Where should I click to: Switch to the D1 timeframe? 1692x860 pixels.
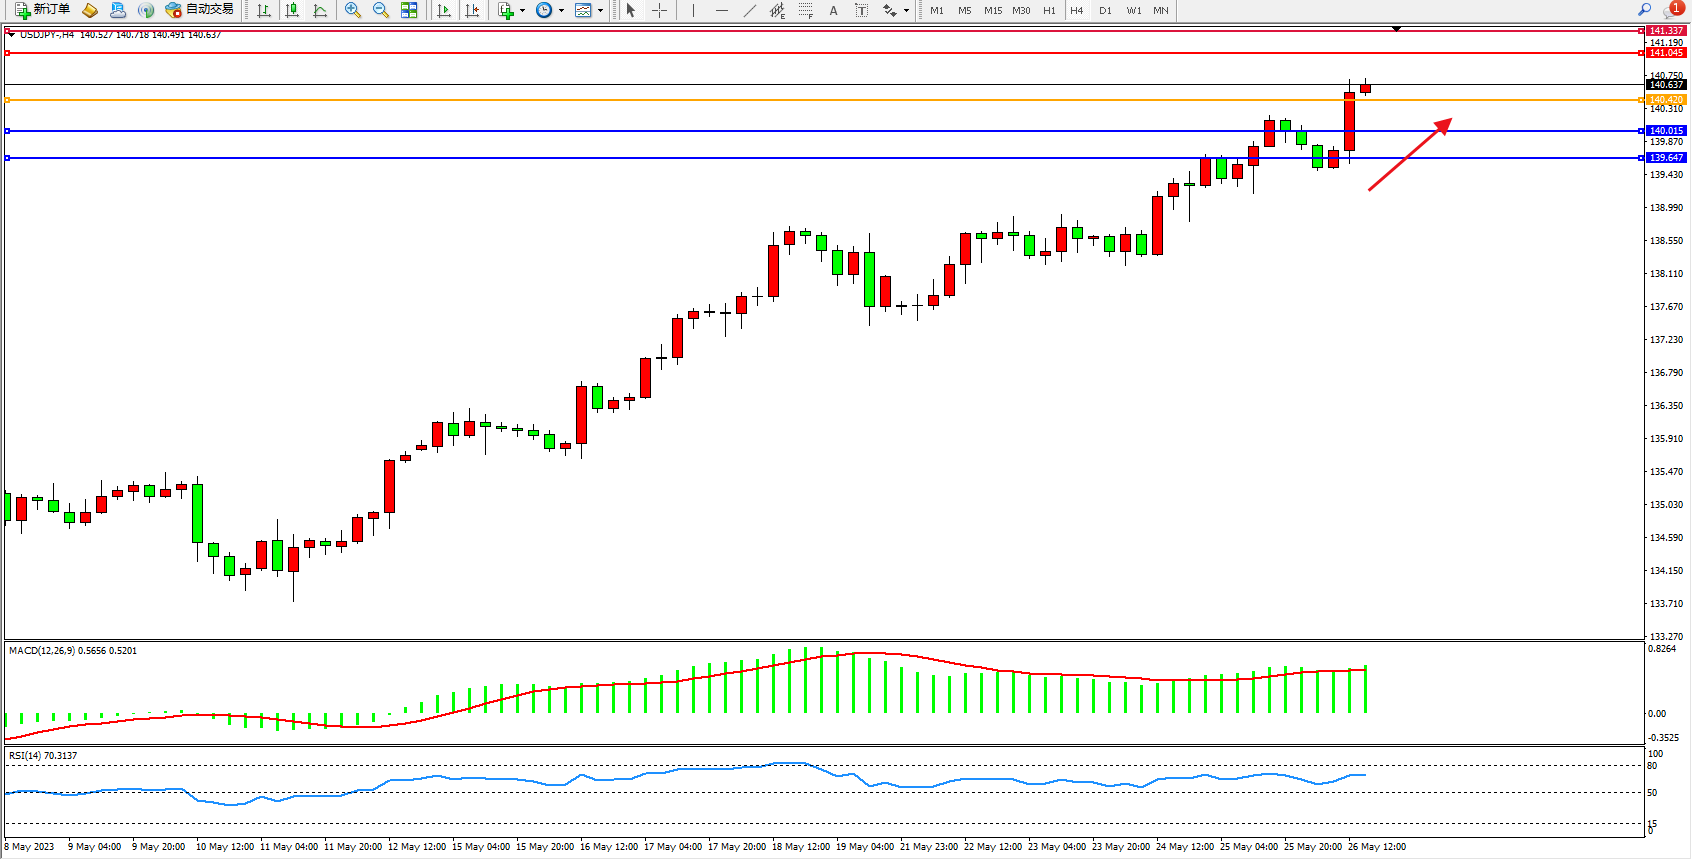[1105, 10]
